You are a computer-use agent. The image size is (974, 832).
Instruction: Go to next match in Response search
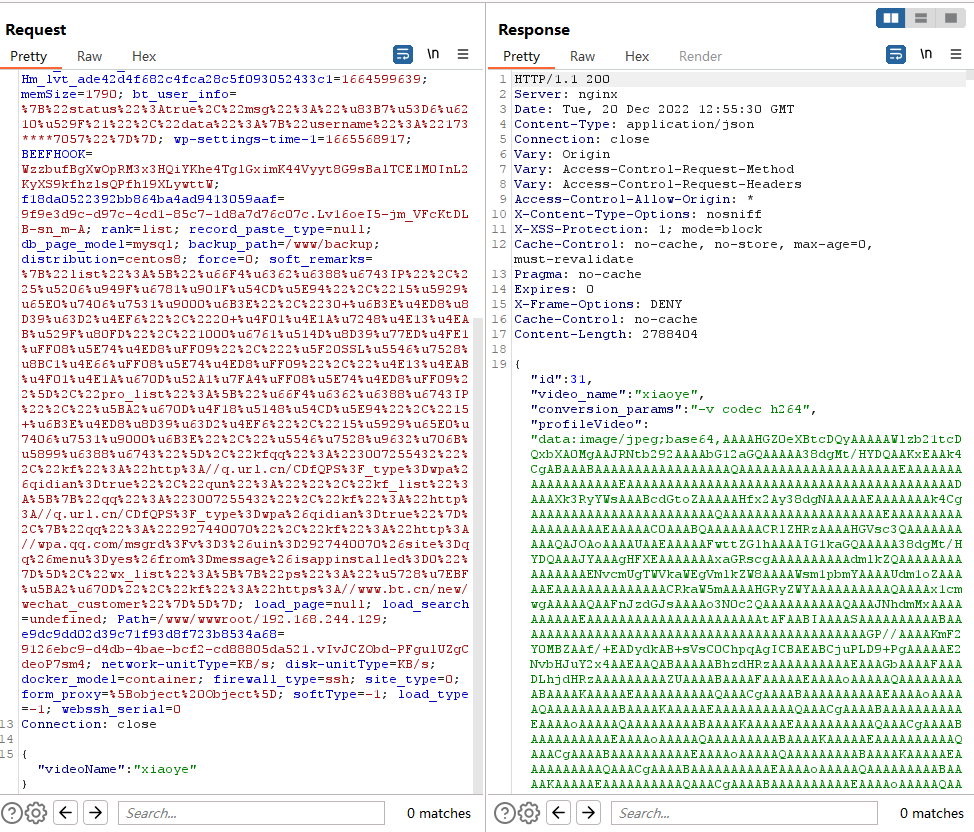(588, 812)
